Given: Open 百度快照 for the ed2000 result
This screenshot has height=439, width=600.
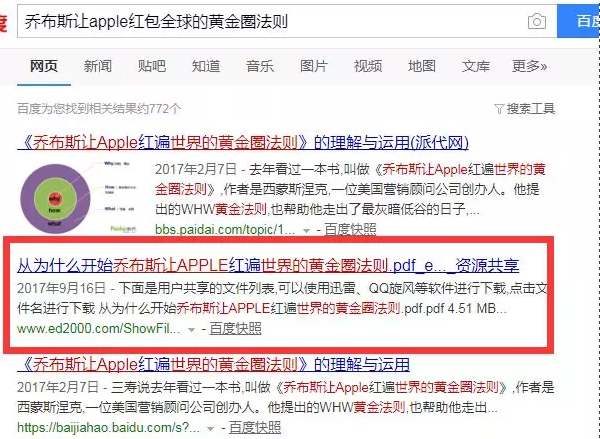Looking at the screenshot, I should point(235,328).
